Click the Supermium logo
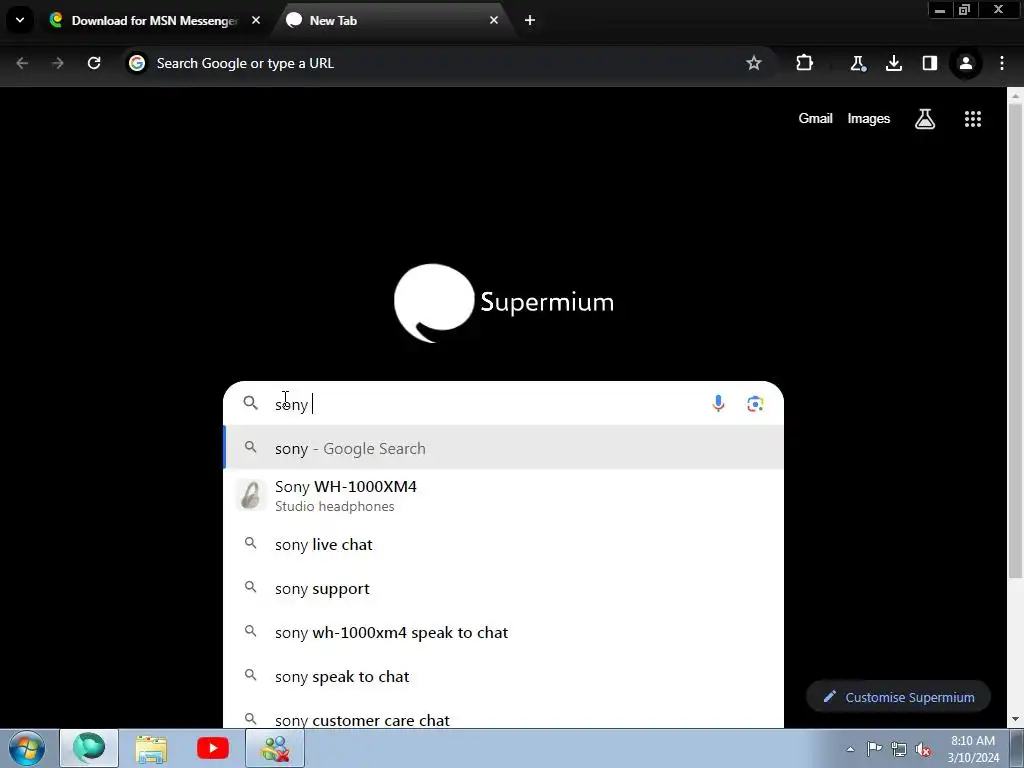1024x768 pixels. point(504,303)
